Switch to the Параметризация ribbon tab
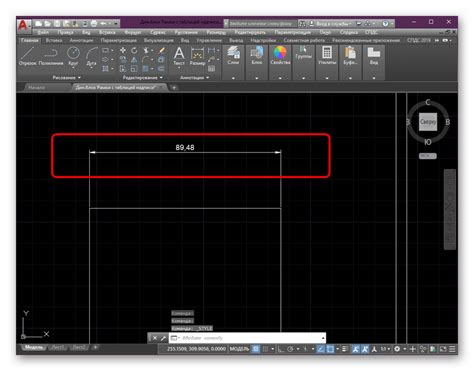This screenshot has height=371, width=474. (118, 40)
